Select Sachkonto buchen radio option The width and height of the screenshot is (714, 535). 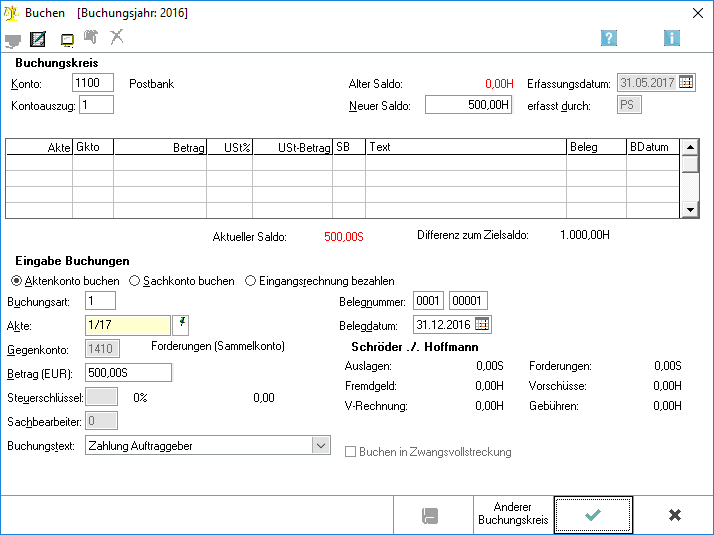(134, 281)
